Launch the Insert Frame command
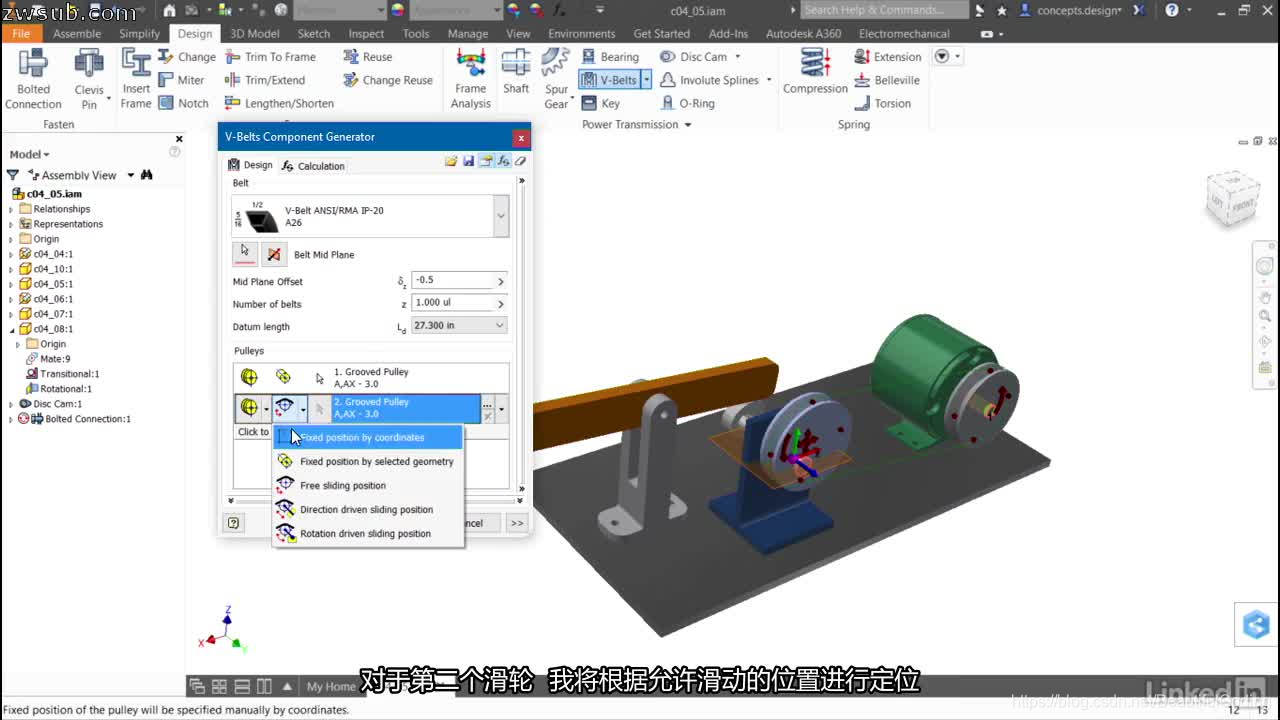The image size is (1280, 720). [136, 79]
